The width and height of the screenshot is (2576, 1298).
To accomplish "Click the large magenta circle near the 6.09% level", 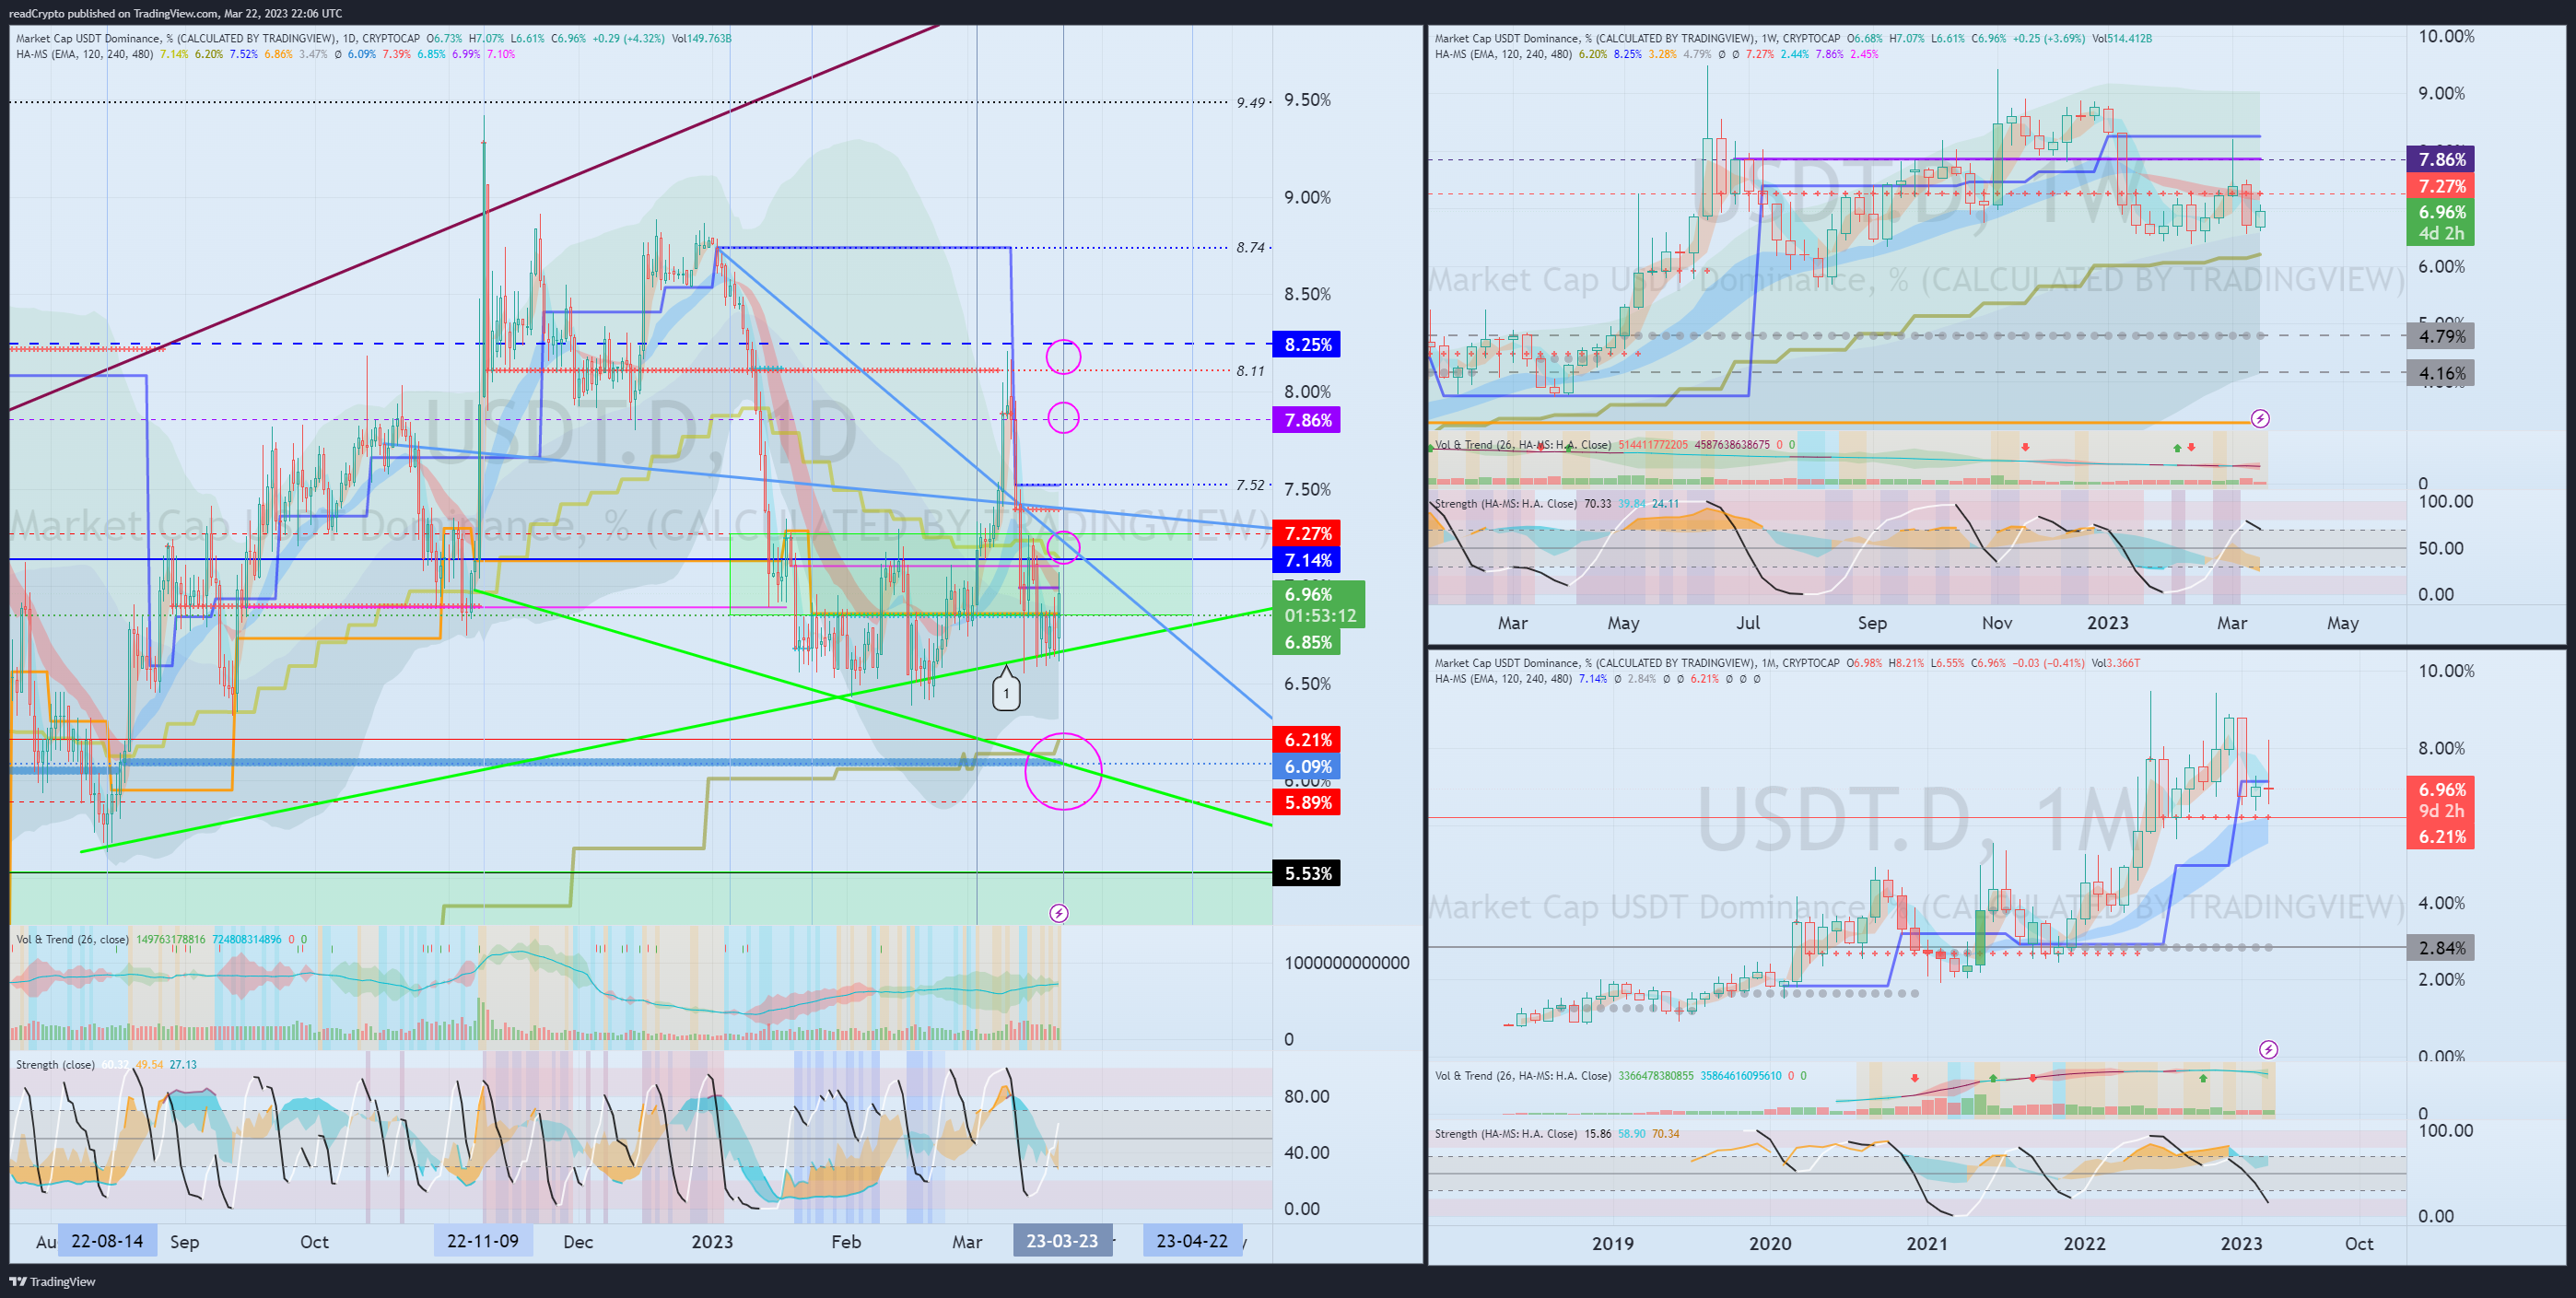I will [x=1063, y=770].
